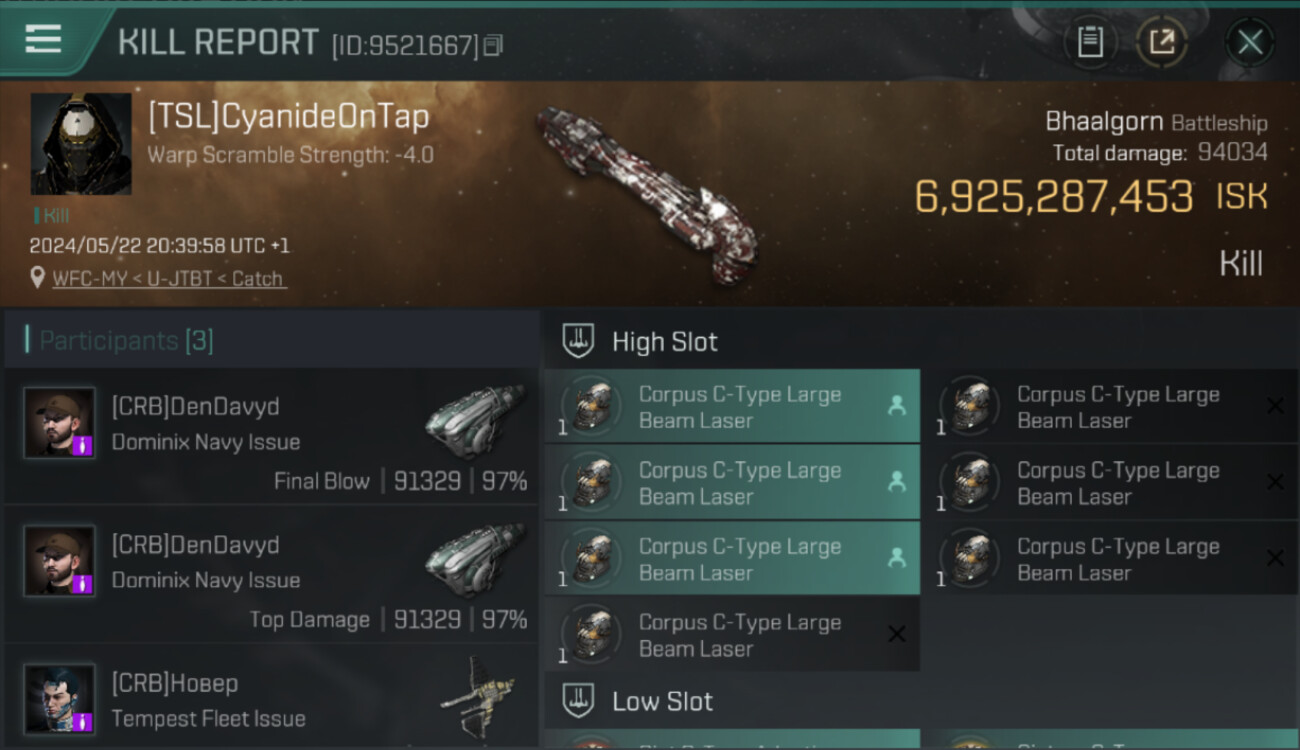This screenshot has height=750, width=1300.
Task: Open WFC-MY location link
Action: tap(169, 279)
